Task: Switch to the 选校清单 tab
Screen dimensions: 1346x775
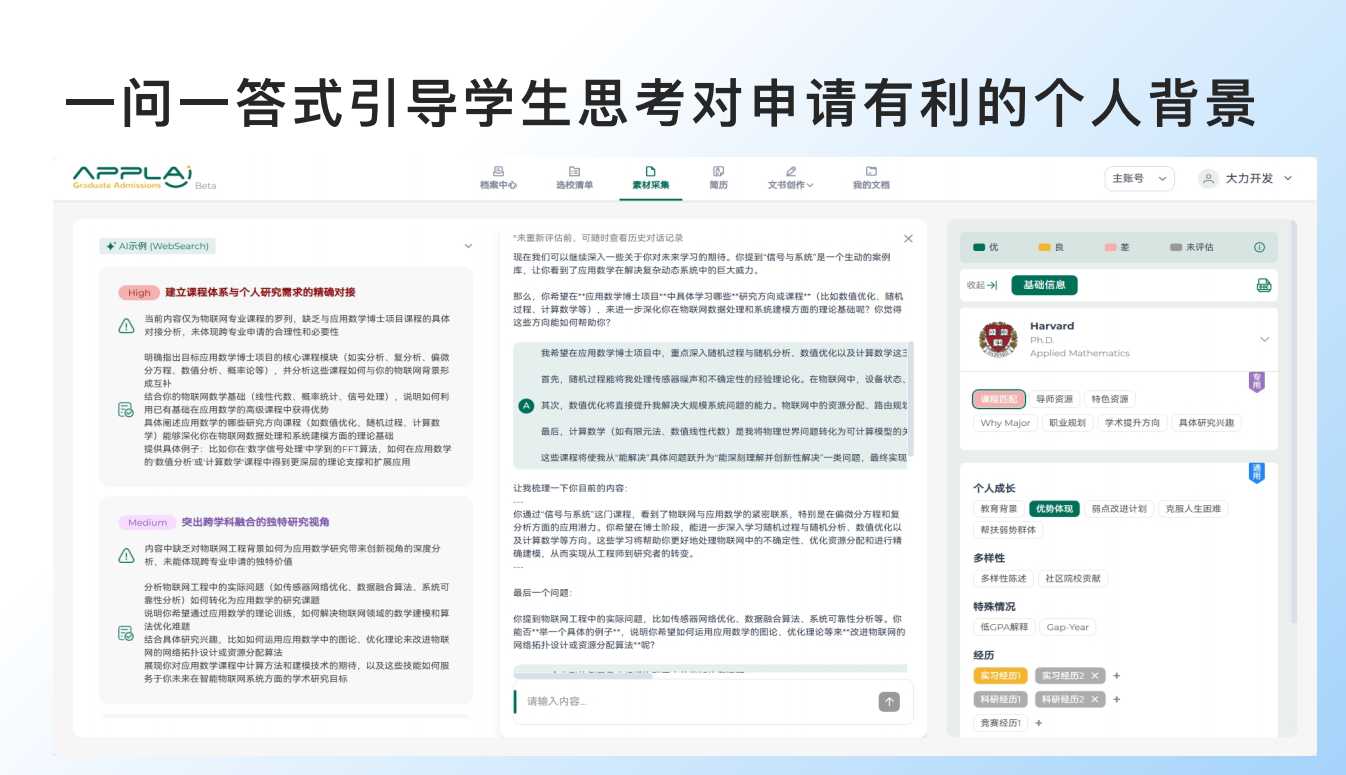Action: click(x=574, y=178)
